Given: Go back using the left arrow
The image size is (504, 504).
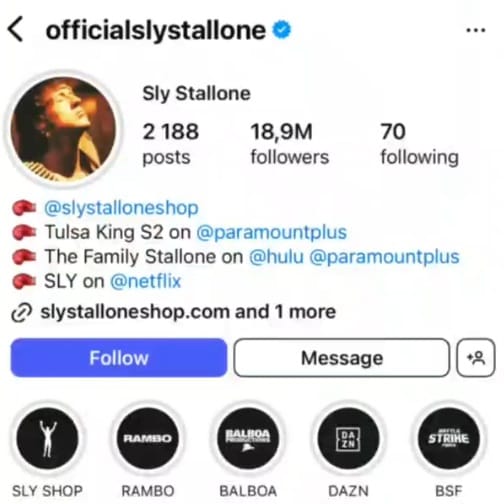Looking at the screenshot, I should (x=15, y=30).
